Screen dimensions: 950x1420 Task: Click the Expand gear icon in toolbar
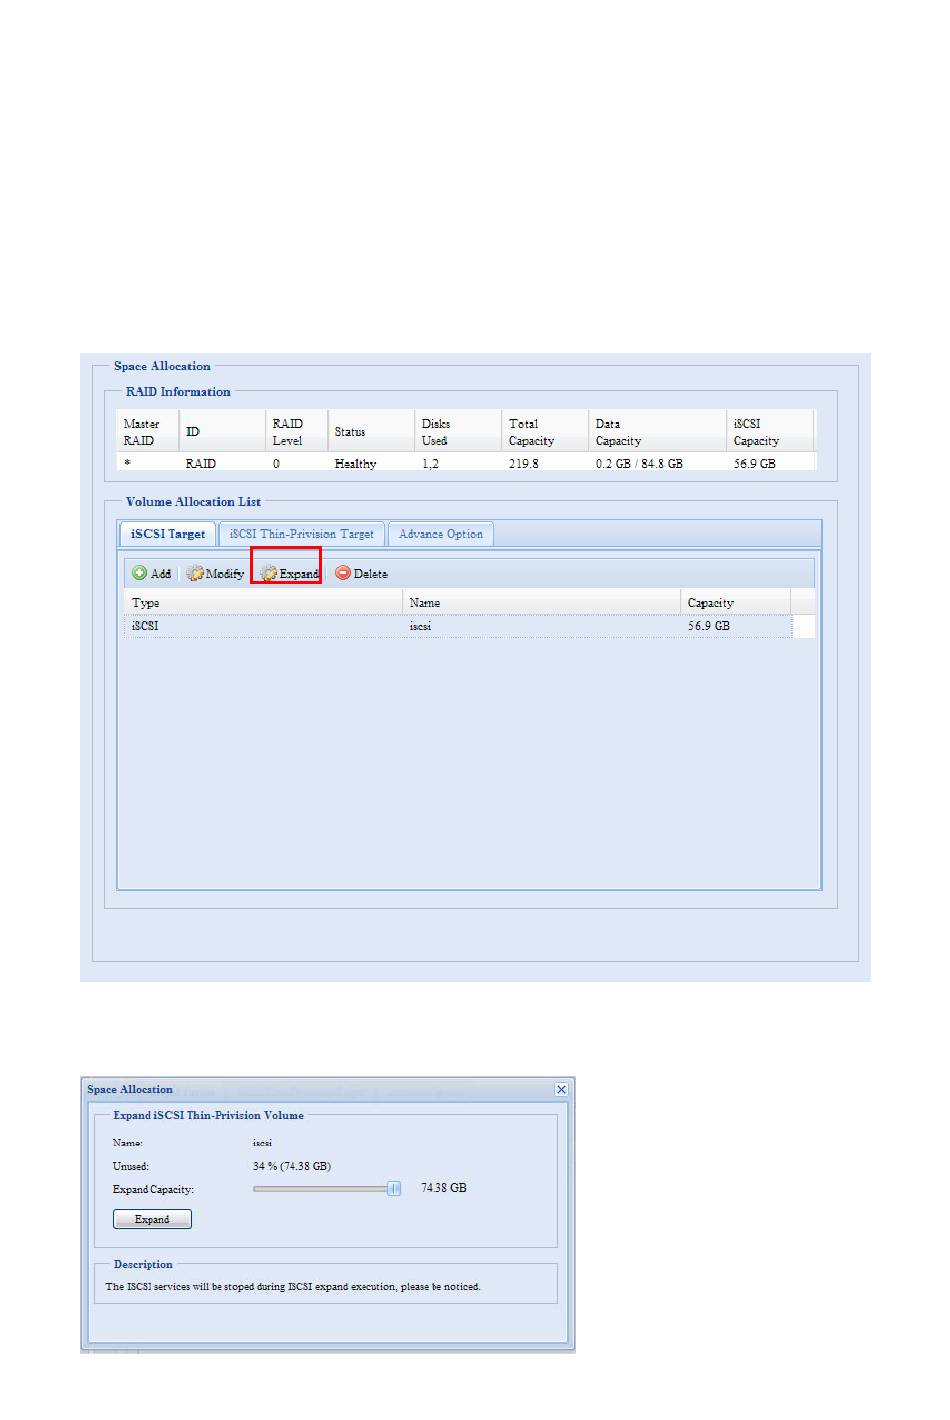268,573
